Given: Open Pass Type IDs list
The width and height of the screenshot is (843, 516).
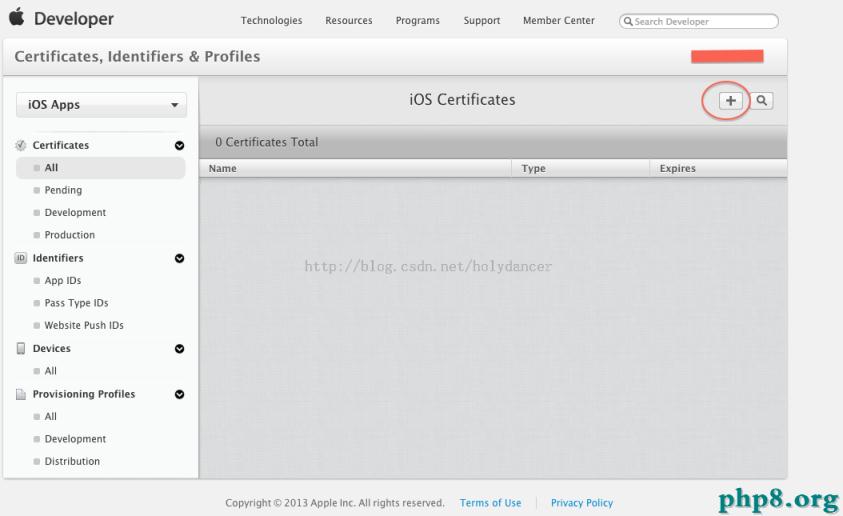Looking at the screenshot, I should click(x=76, y=303).
